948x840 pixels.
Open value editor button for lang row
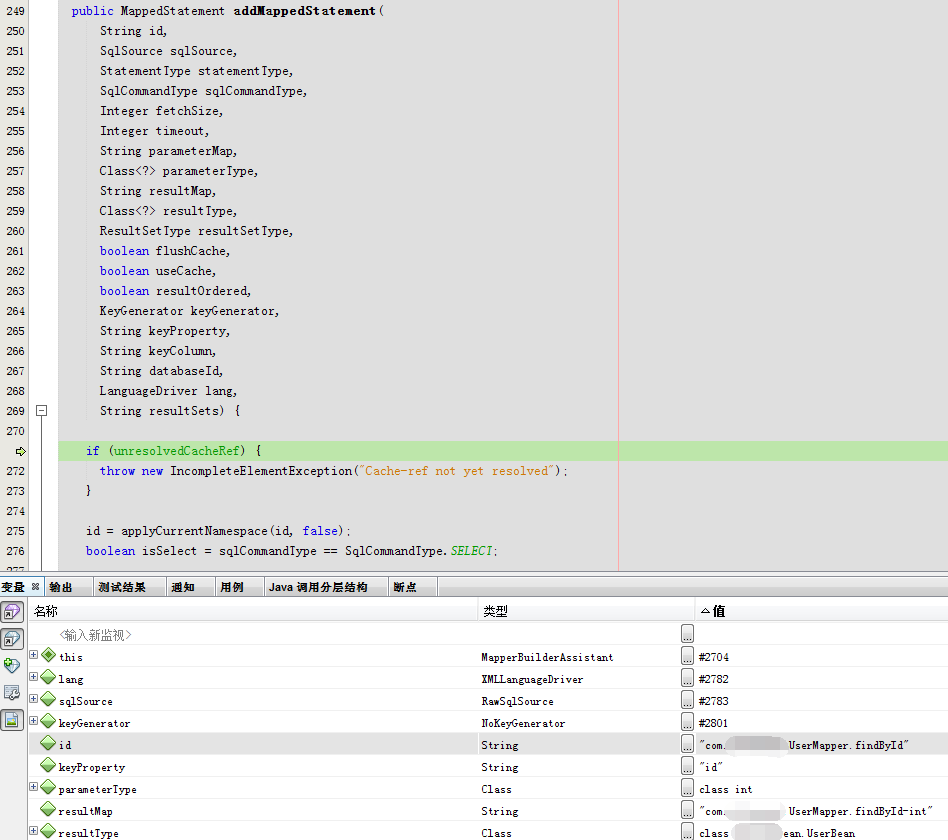687,677
